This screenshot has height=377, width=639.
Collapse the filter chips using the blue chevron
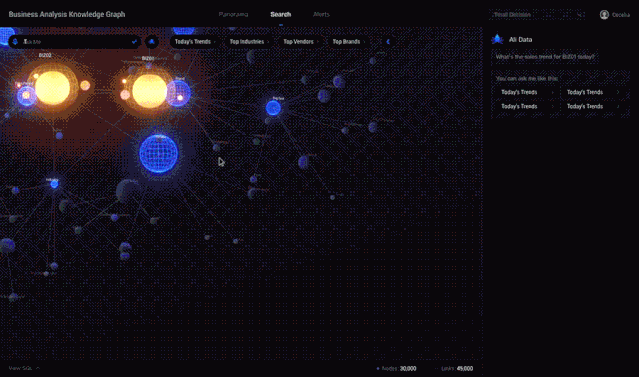click(x=388, y=42)
